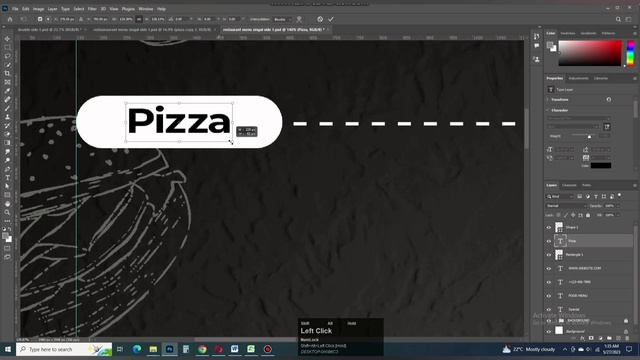Screen dimensions: 640x360
Task: Select the Move tool
Action: tap(7, 39)
